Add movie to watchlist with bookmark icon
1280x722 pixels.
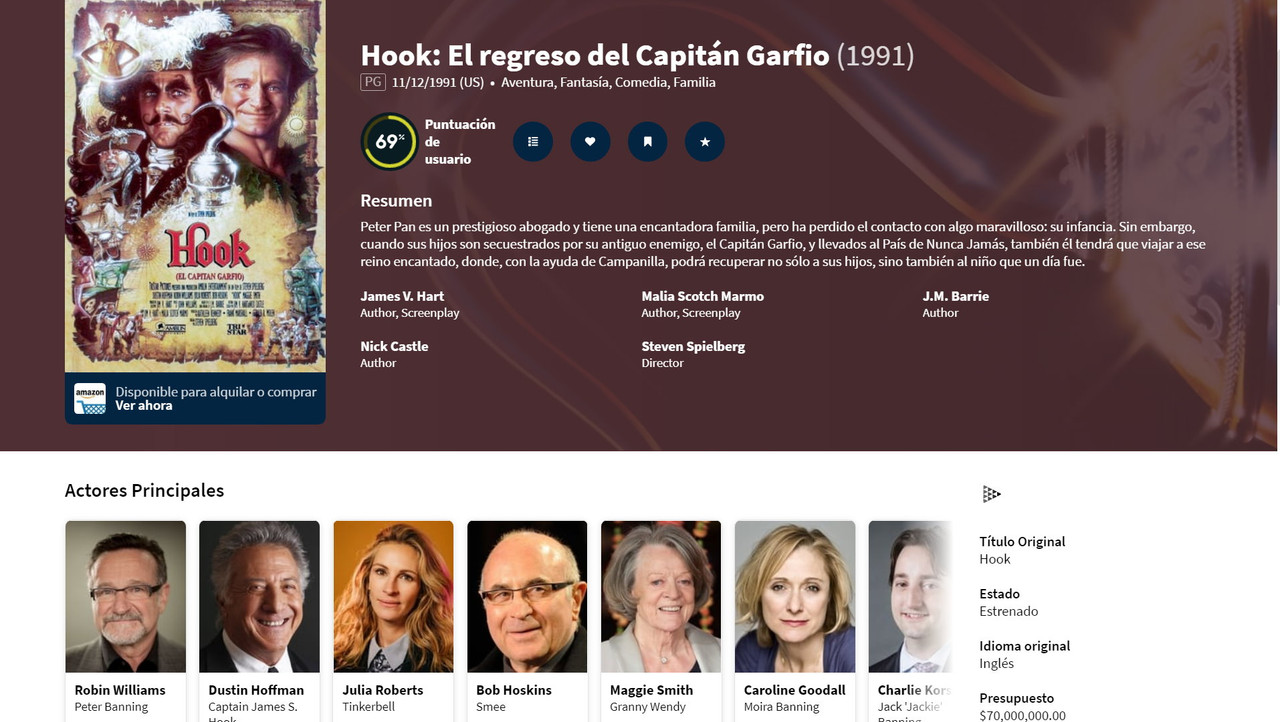click(x=647, y=142)
